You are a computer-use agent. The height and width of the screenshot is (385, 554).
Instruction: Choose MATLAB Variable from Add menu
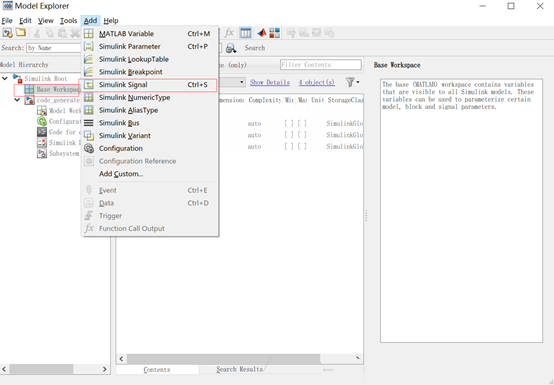point(150,34)
